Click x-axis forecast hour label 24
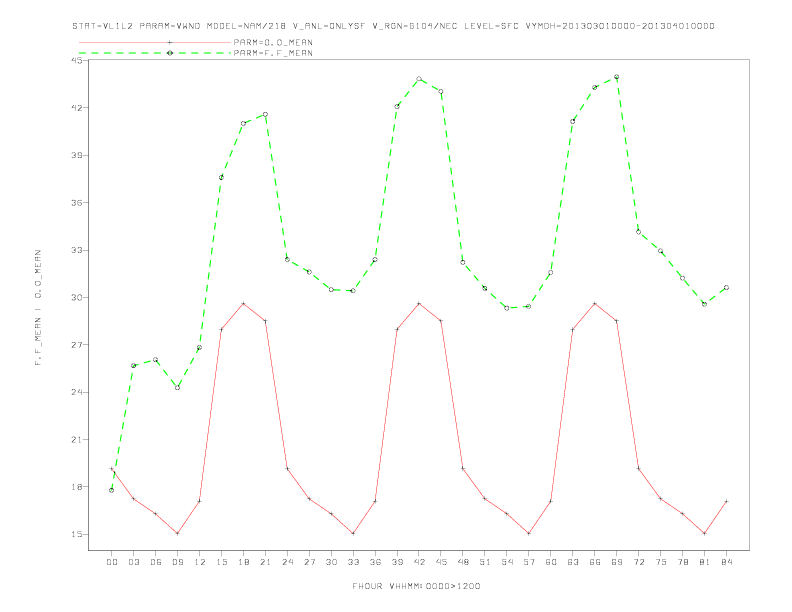Viewport: 792px width, 612px height. 287,562
